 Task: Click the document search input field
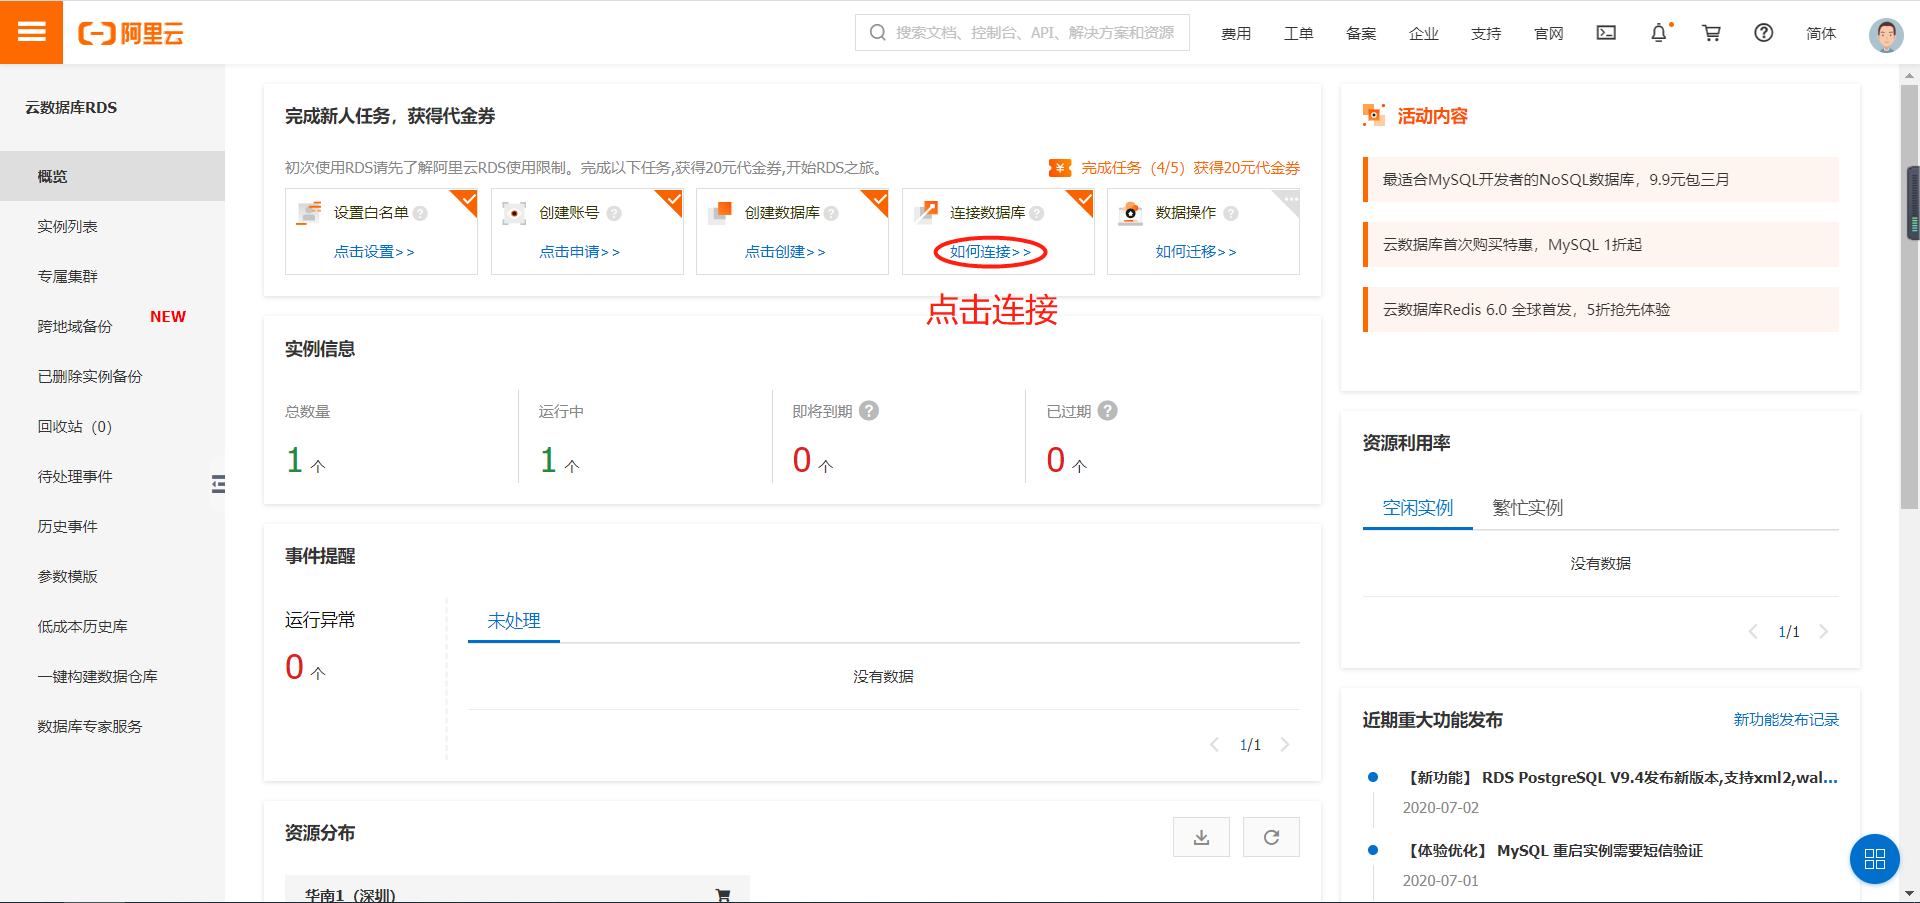[1022, 32]
